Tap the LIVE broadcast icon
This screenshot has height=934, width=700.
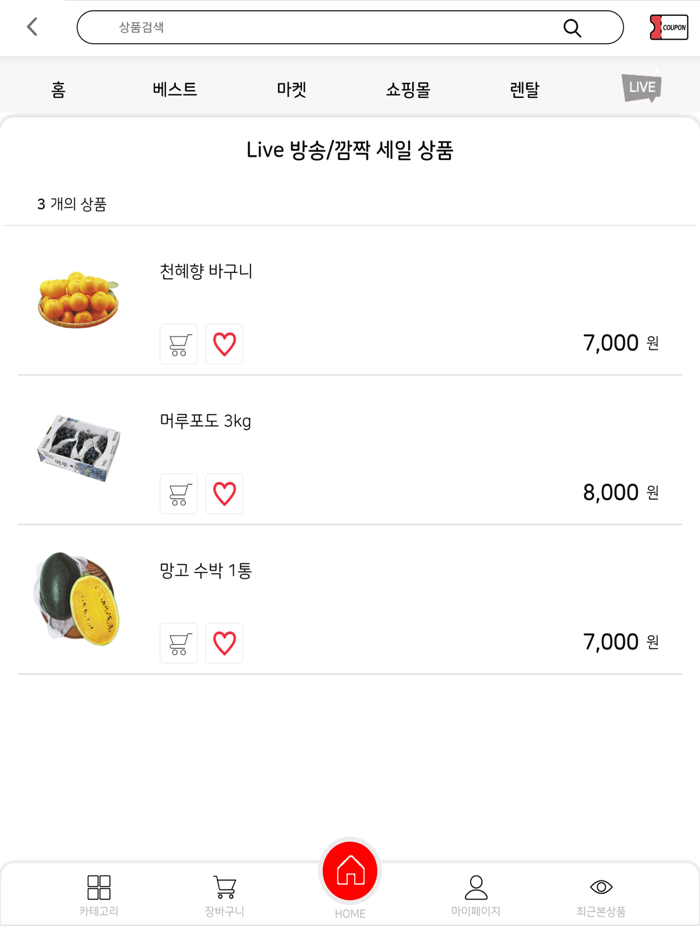point(639,88)
